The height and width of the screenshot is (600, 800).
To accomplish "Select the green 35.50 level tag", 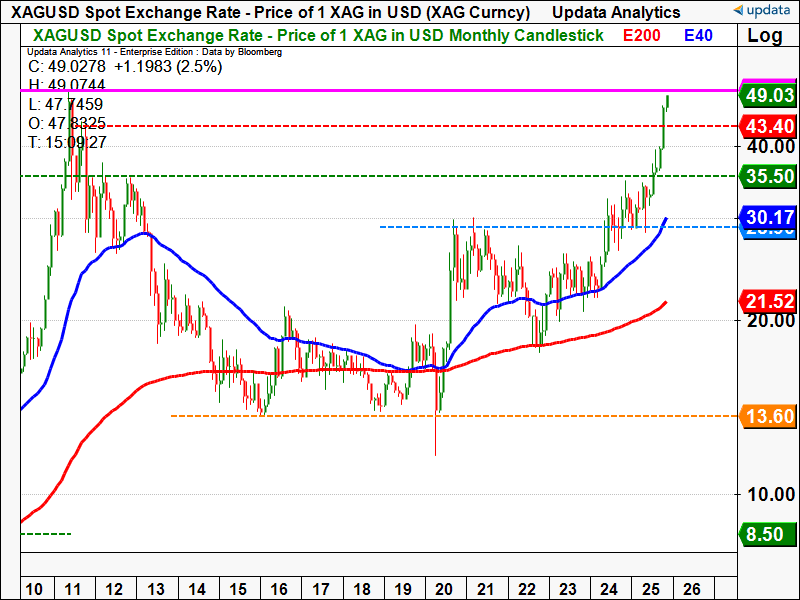I will (x=767, y=176).
